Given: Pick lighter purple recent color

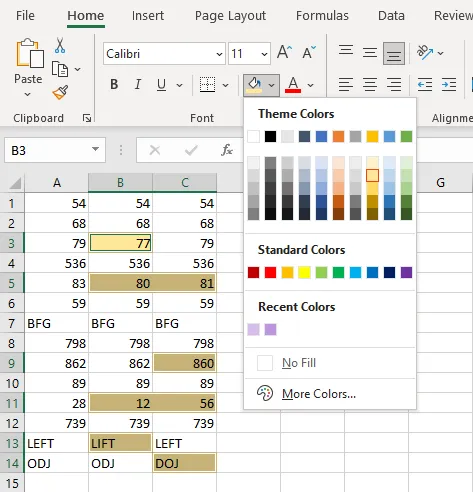Looking at the screenshot, I should (253, 329).
